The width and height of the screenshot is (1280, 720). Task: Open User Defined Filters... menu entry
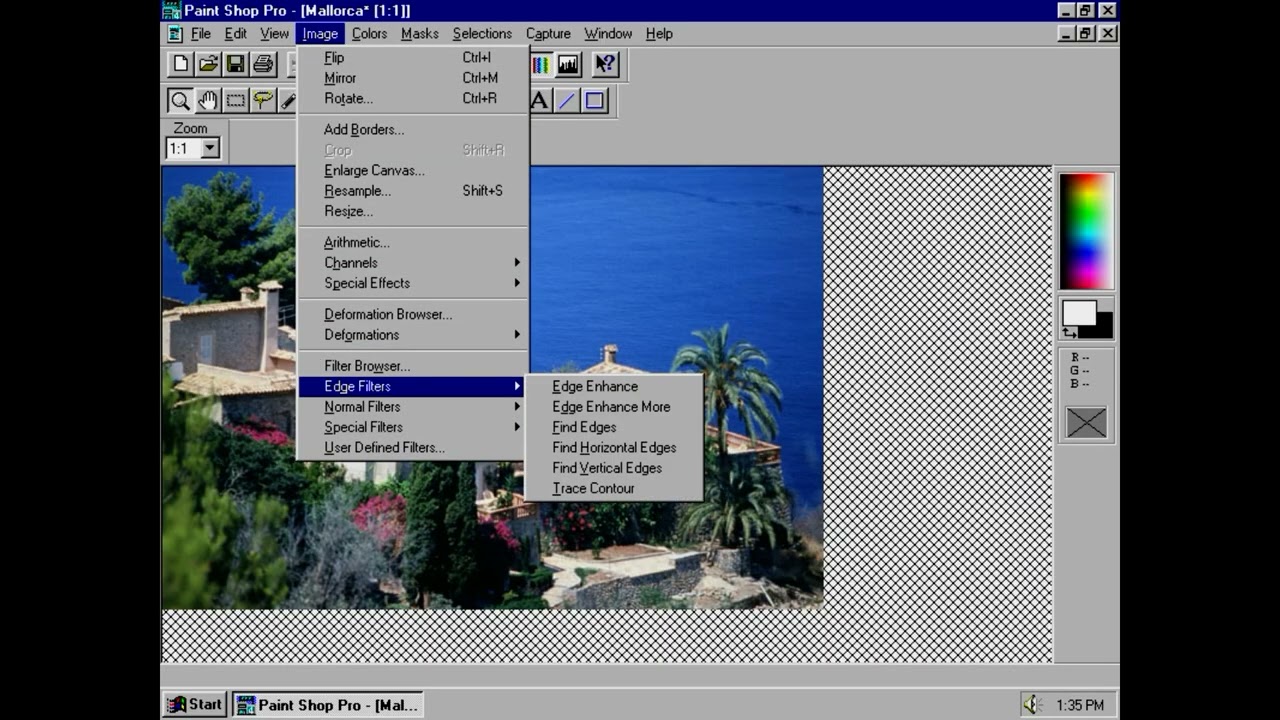click(413, 448)
